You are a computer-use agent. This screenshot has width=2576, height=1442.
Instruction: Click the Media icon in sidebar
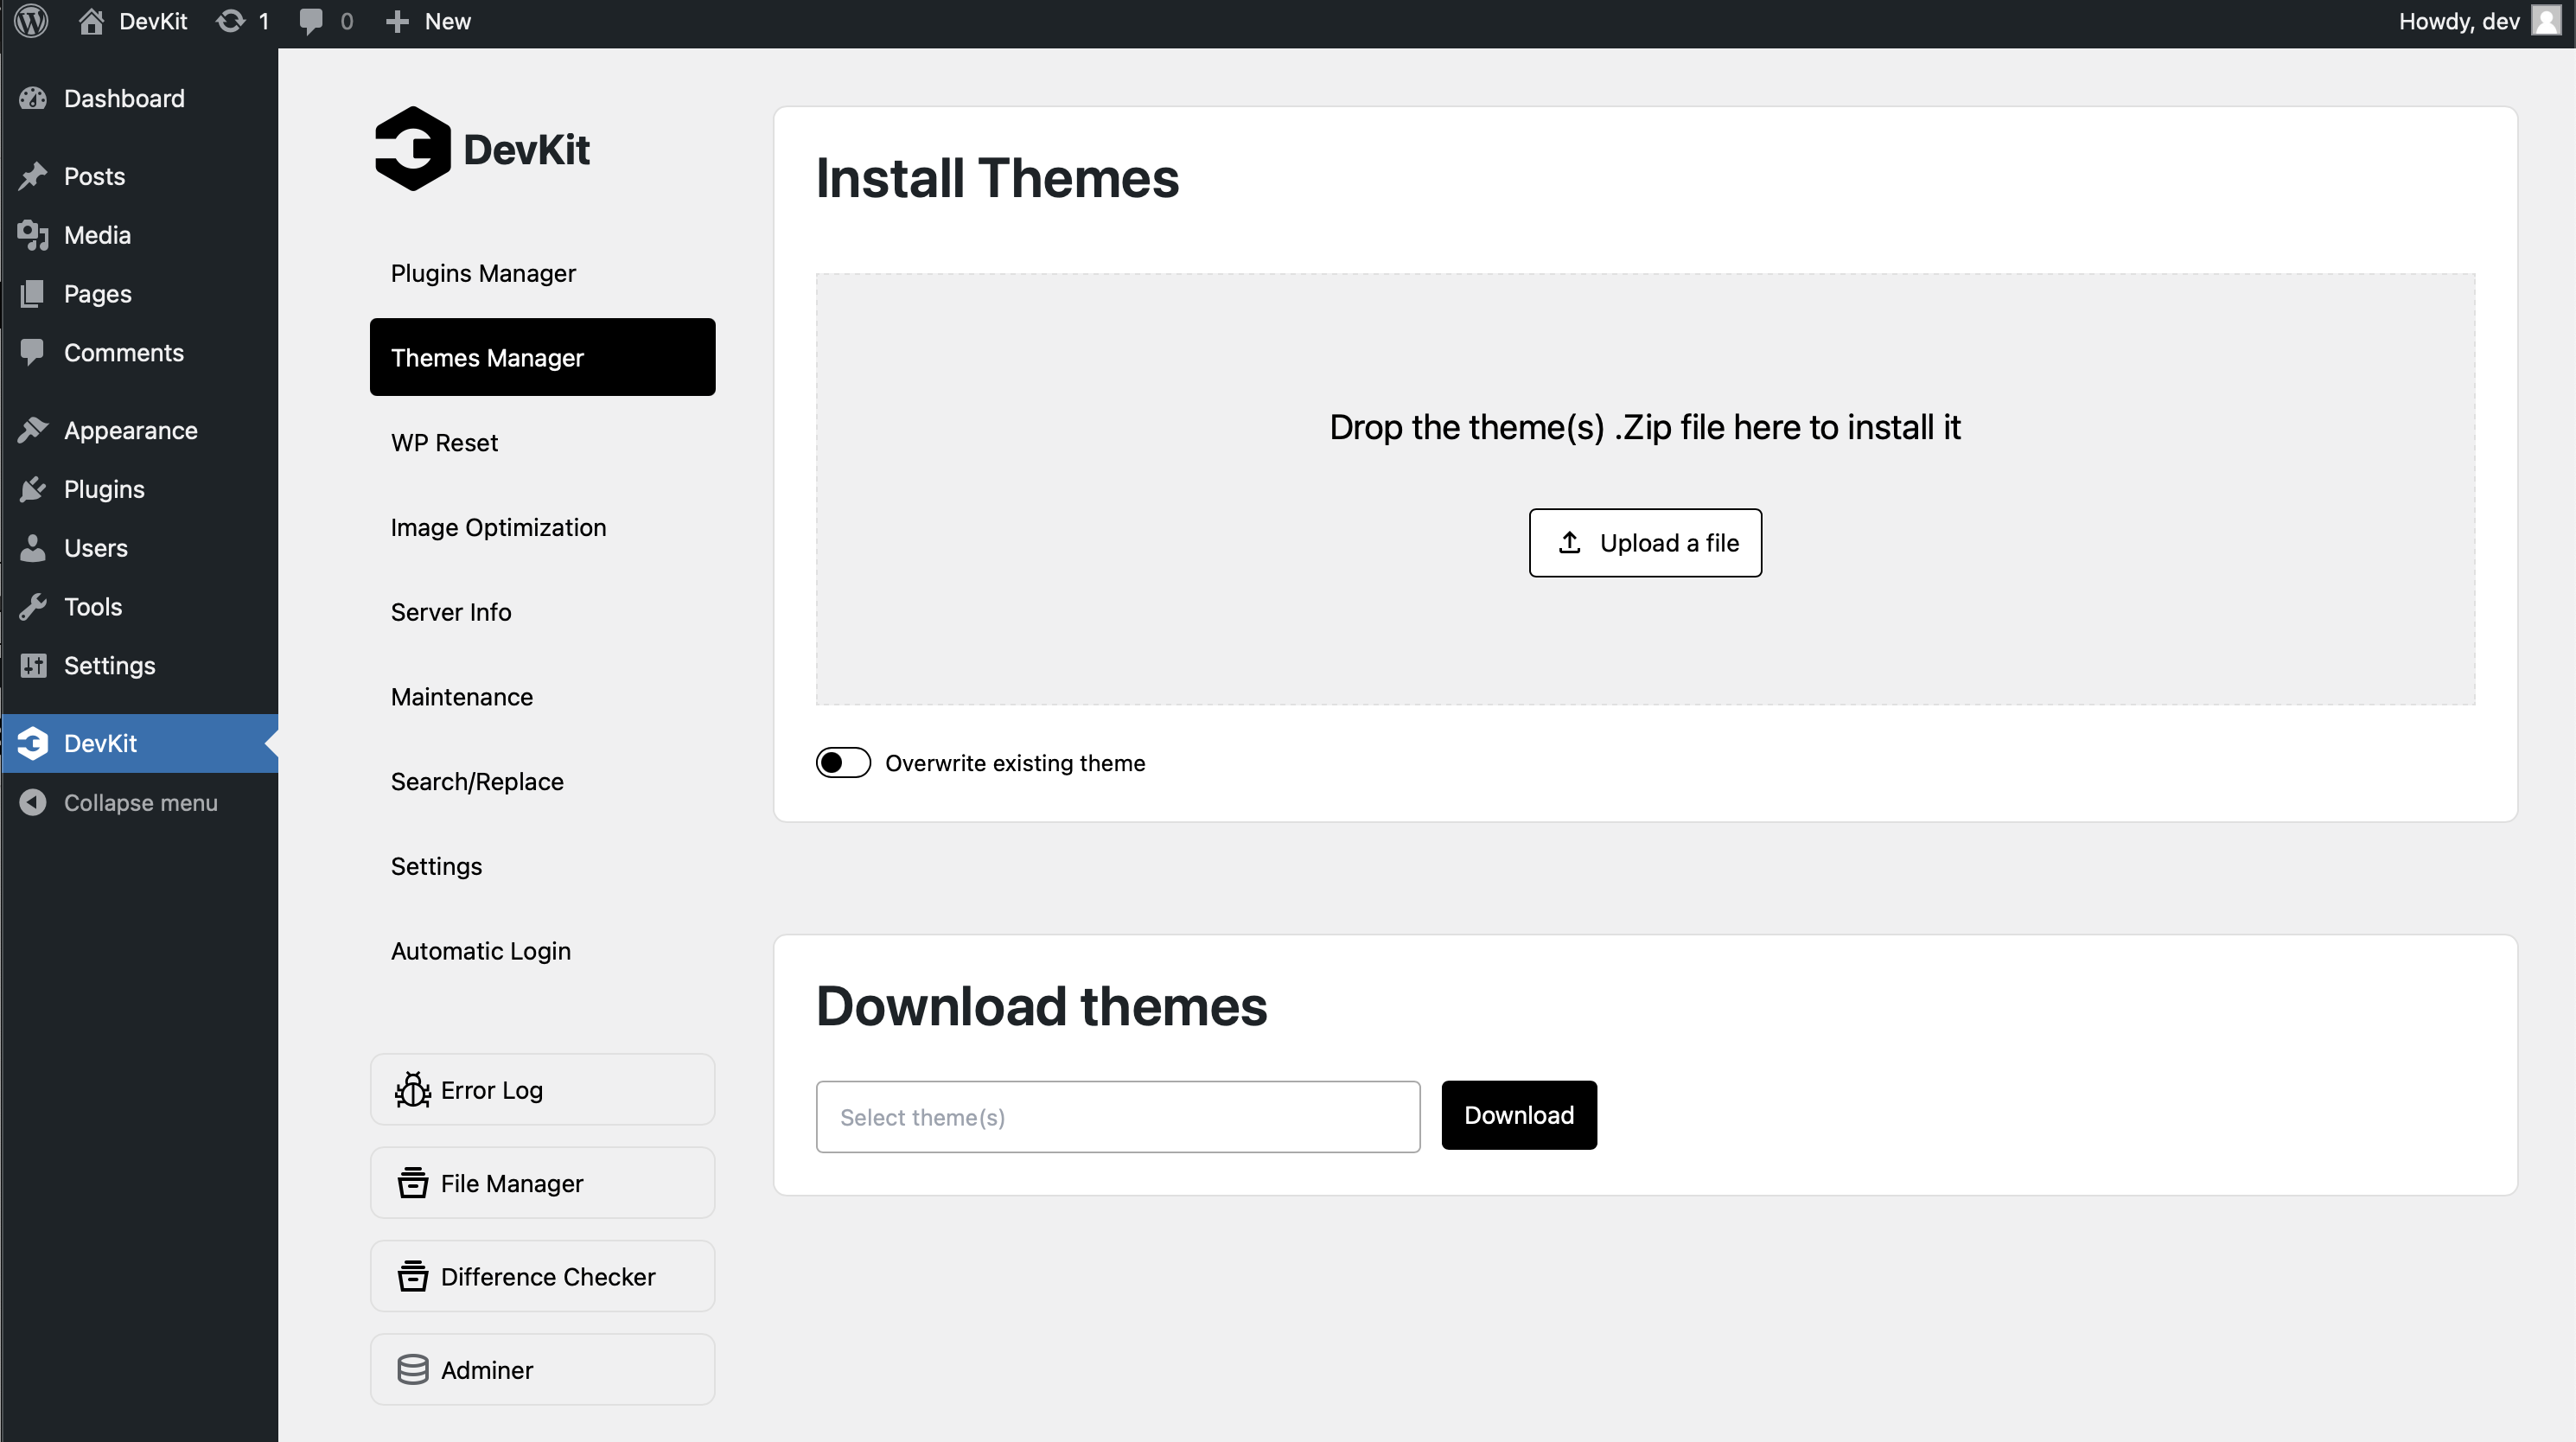33,235
